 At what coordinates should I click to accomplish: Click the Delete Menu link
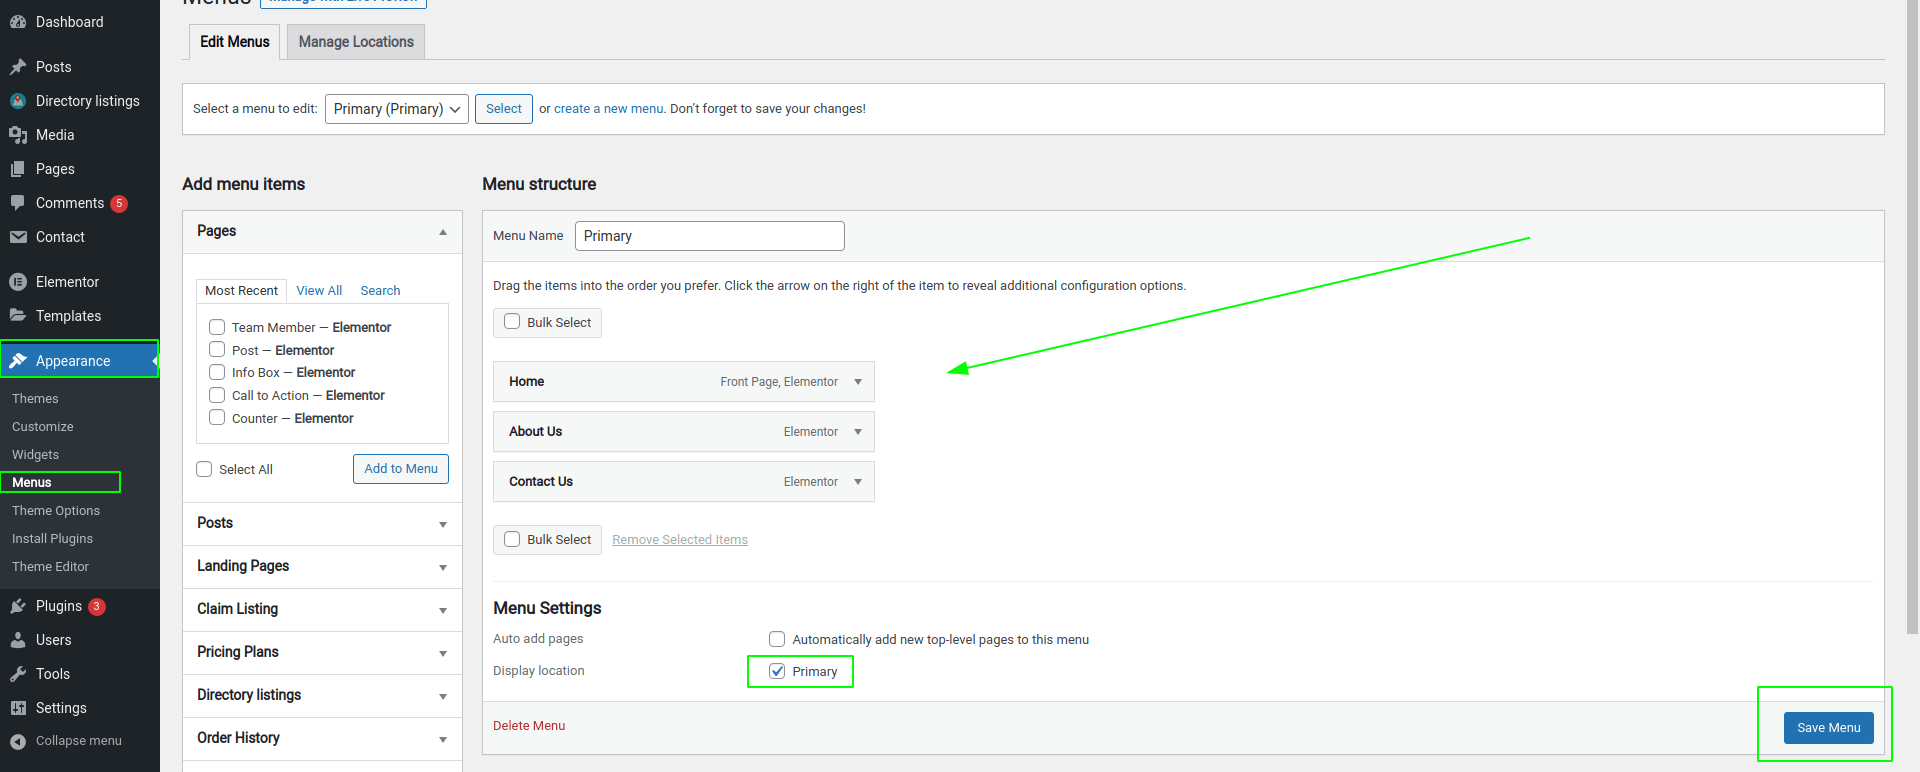[529, 726]
